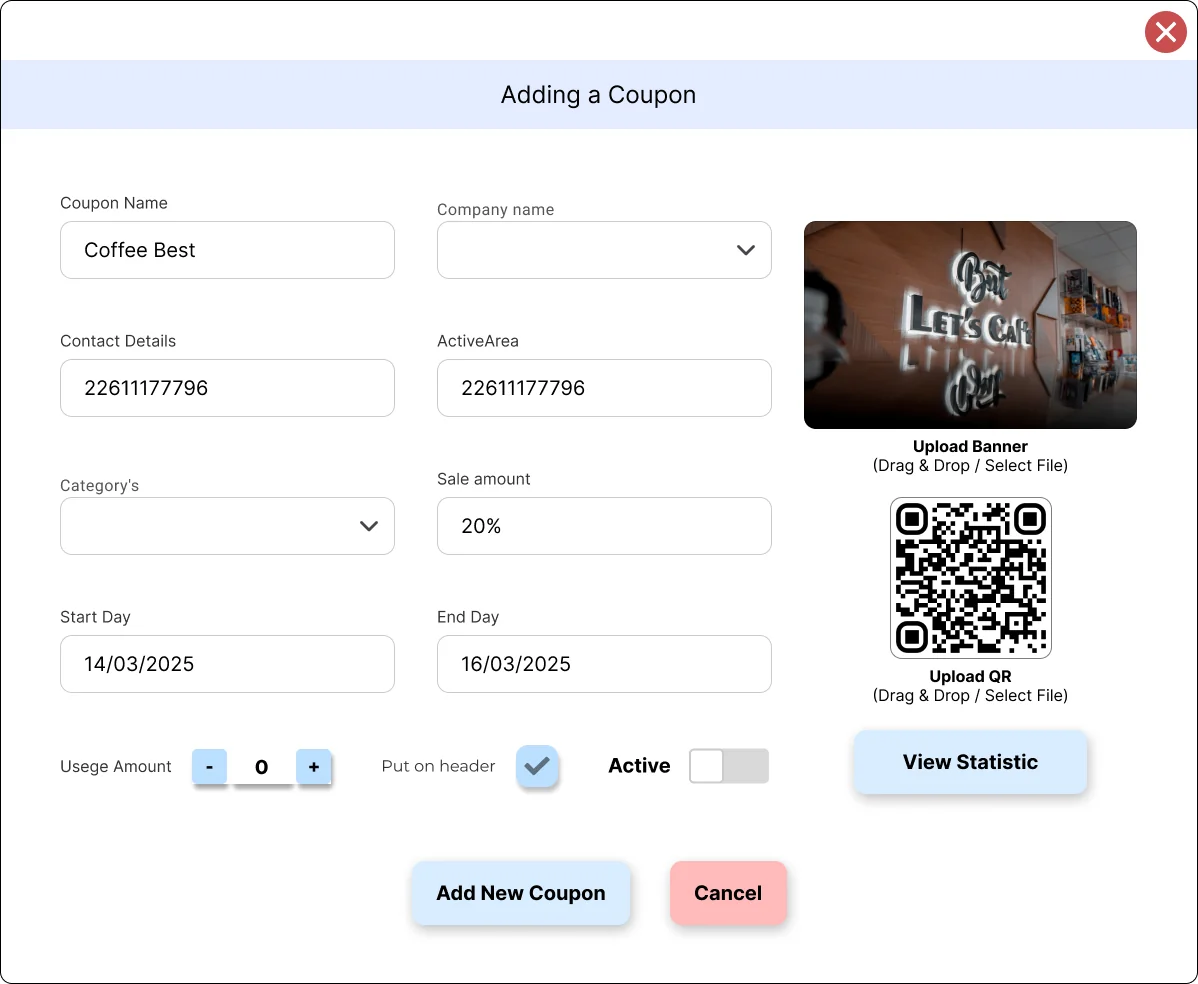Decrease Usege Amount with the minus button
1198x984 pixels.
pyautogui.click(x=209, y=766)
